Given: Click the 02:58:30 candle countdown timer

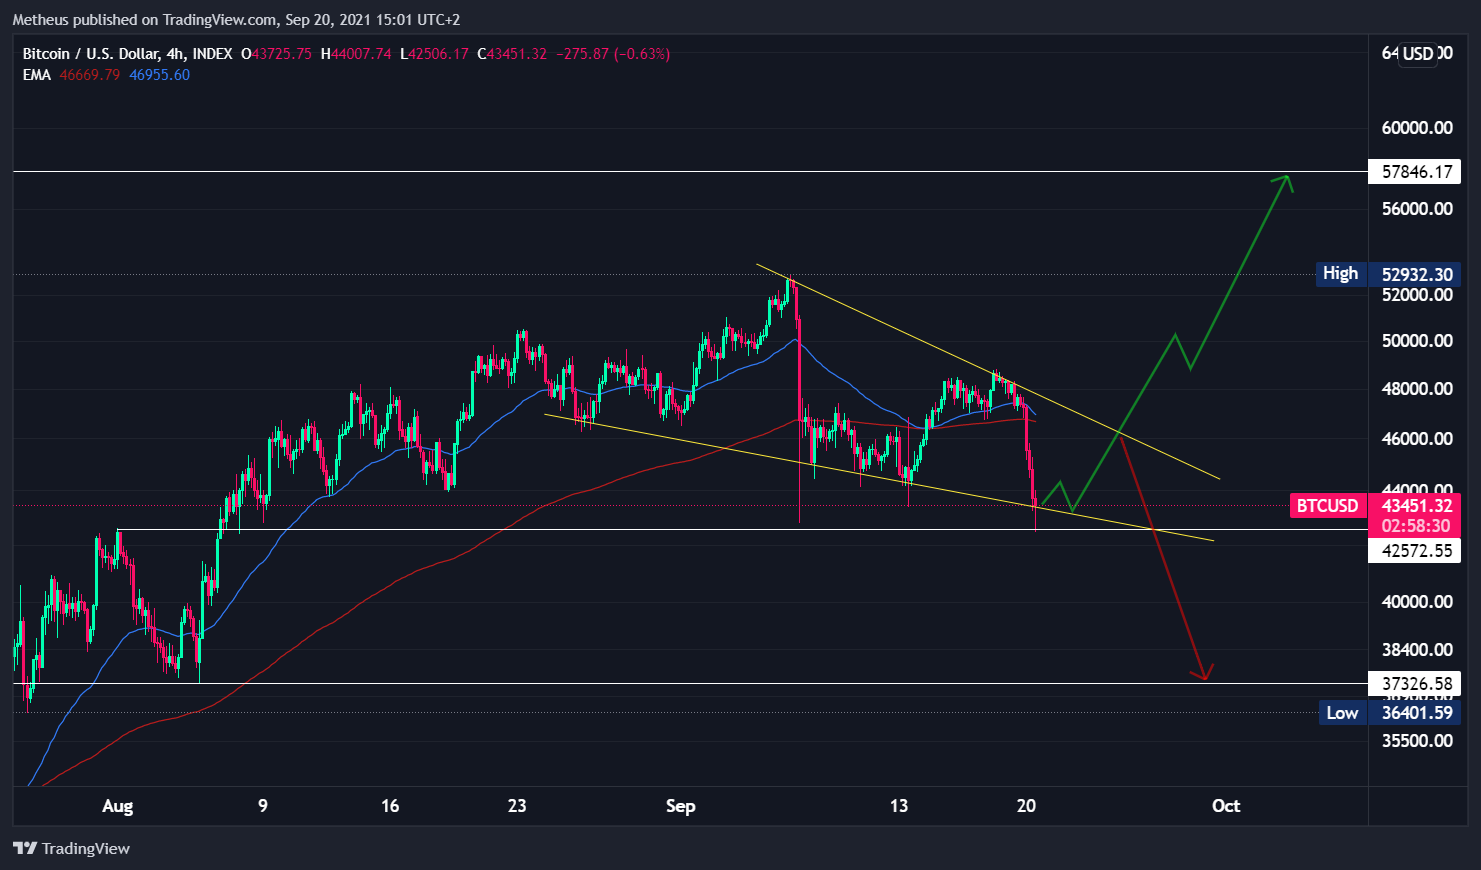Looking at the screenshot, I should [x=1415, y=526].
